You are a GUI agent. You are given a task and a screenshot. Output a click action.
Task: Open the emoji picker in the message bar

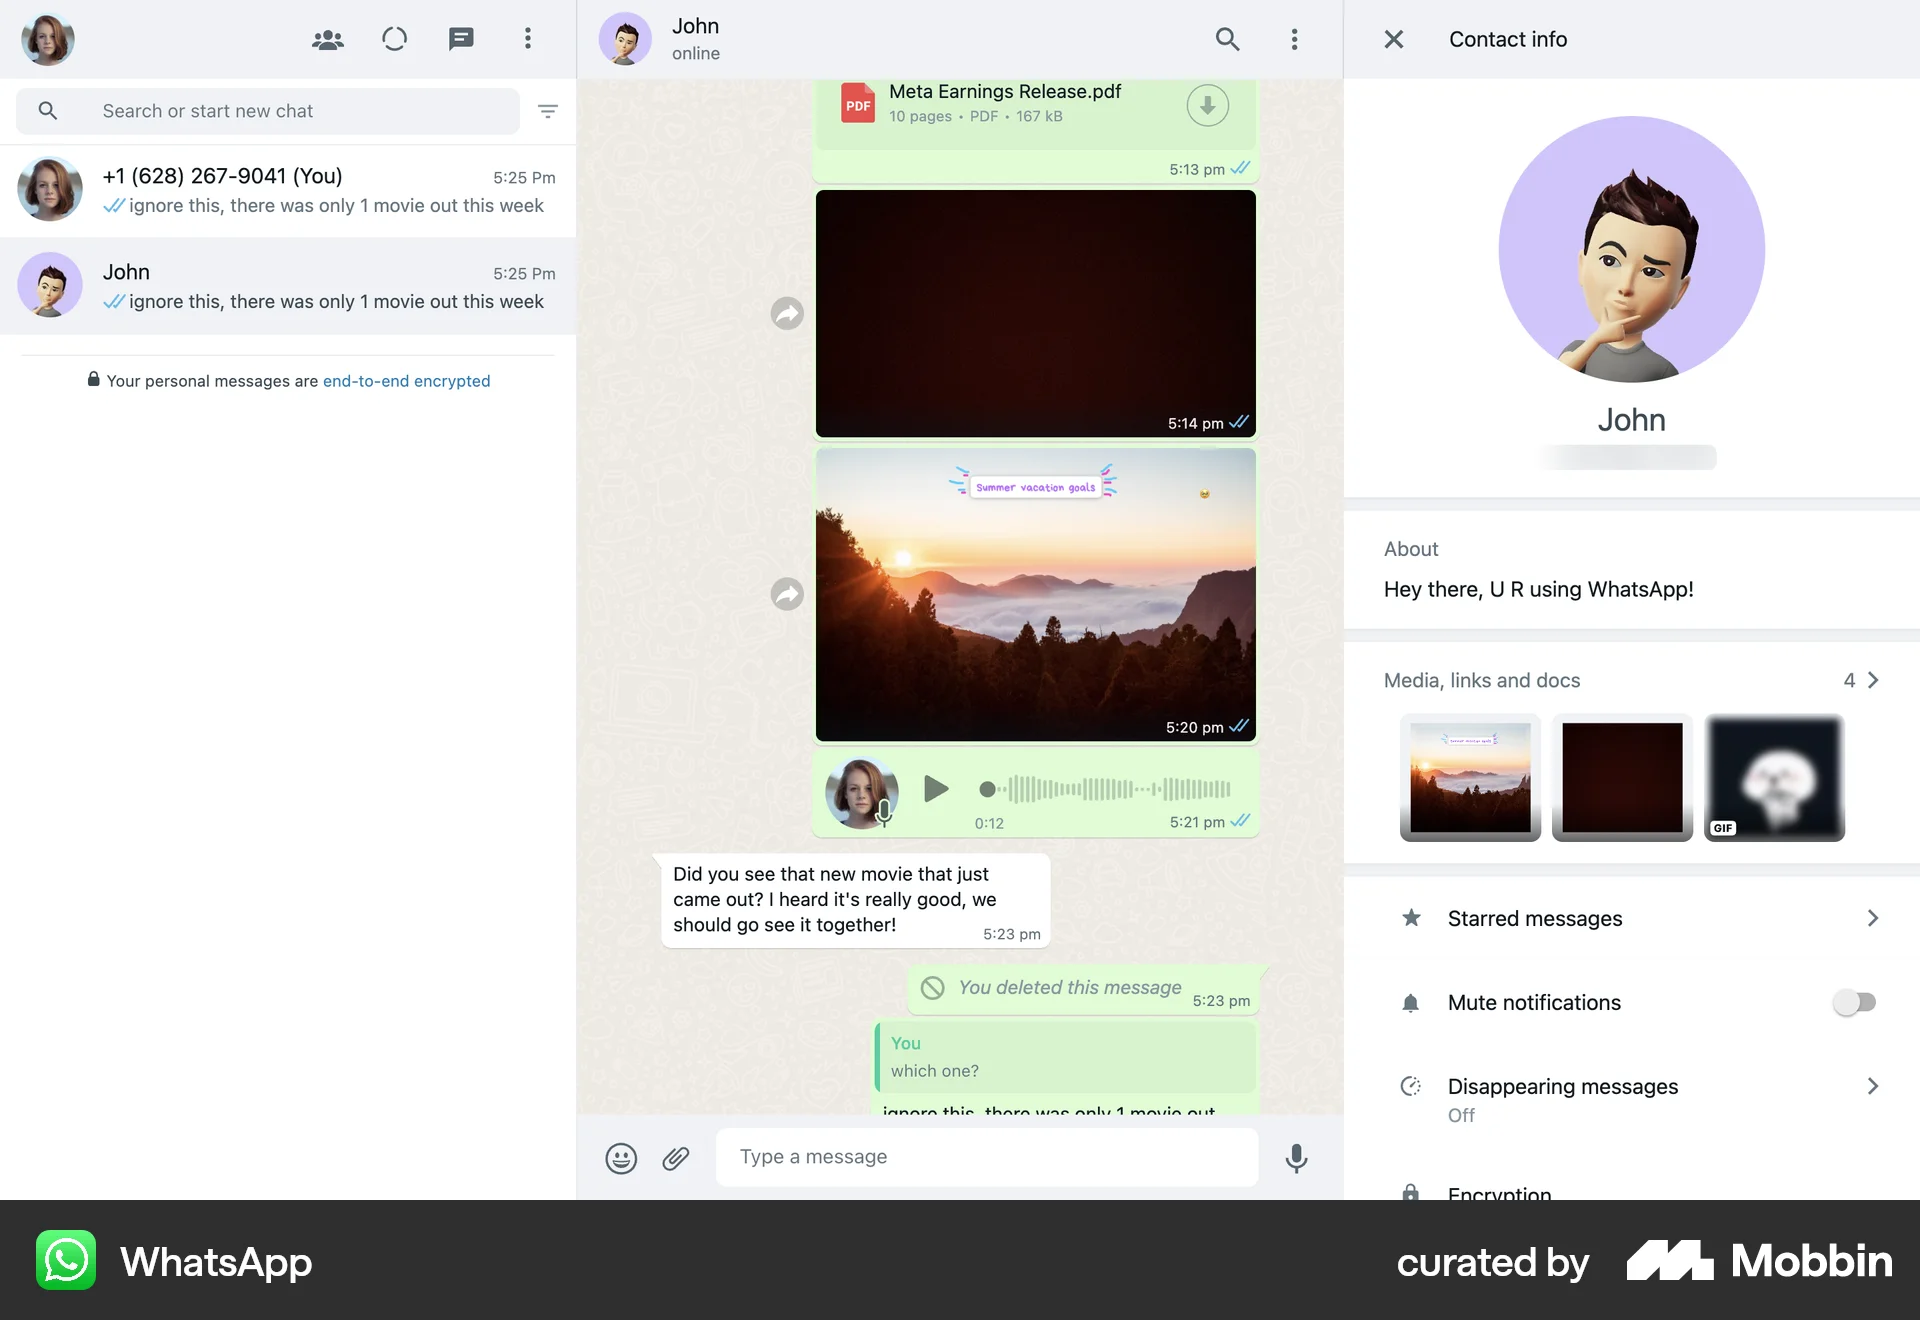(x=621, y=1157)
